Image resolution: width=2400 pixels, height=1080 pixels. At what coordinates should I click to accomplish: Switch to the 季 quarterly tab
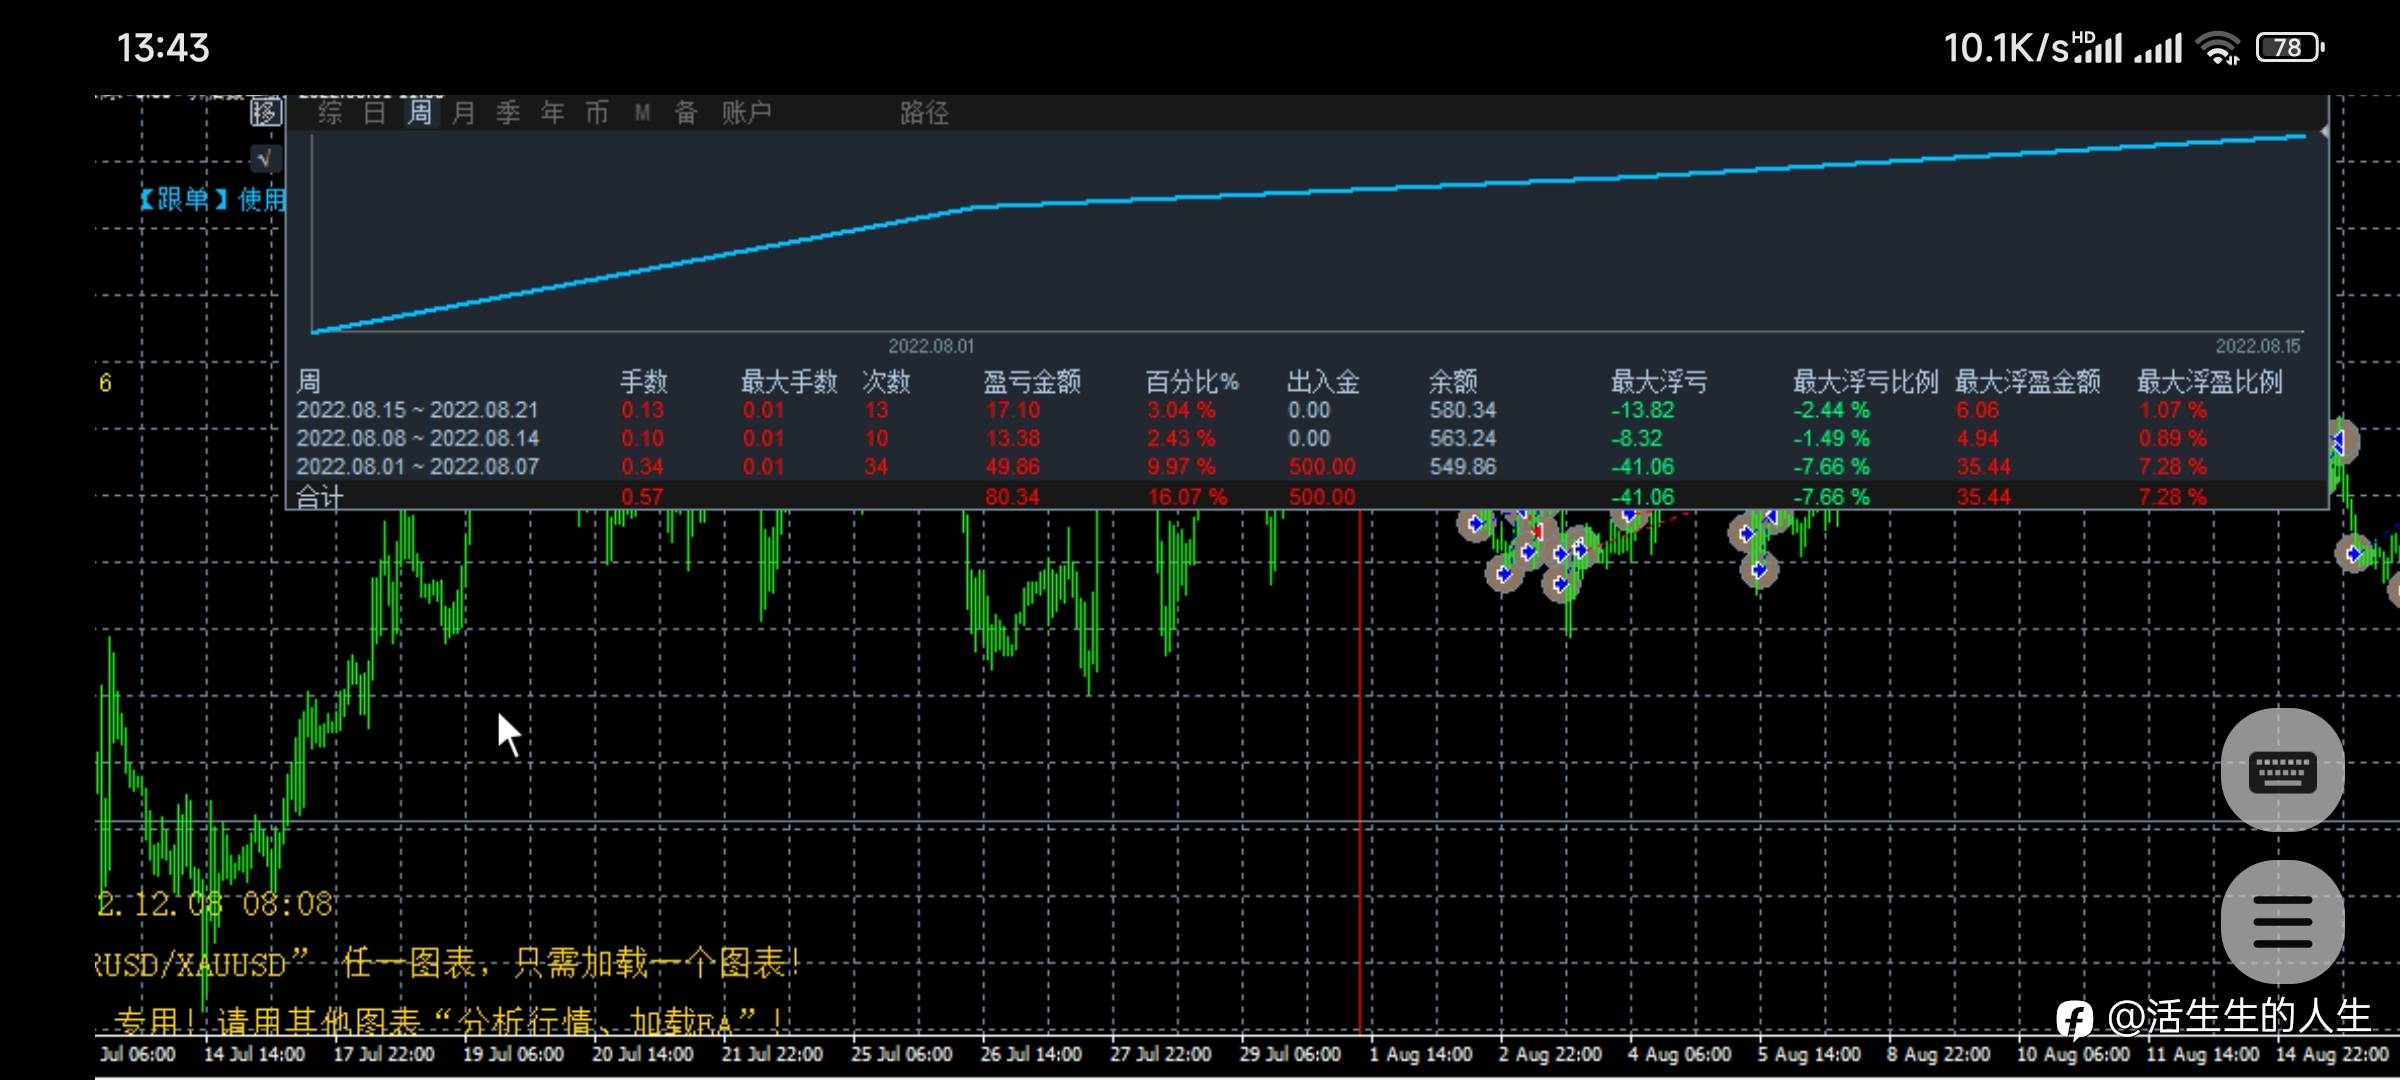coord(508,112)
